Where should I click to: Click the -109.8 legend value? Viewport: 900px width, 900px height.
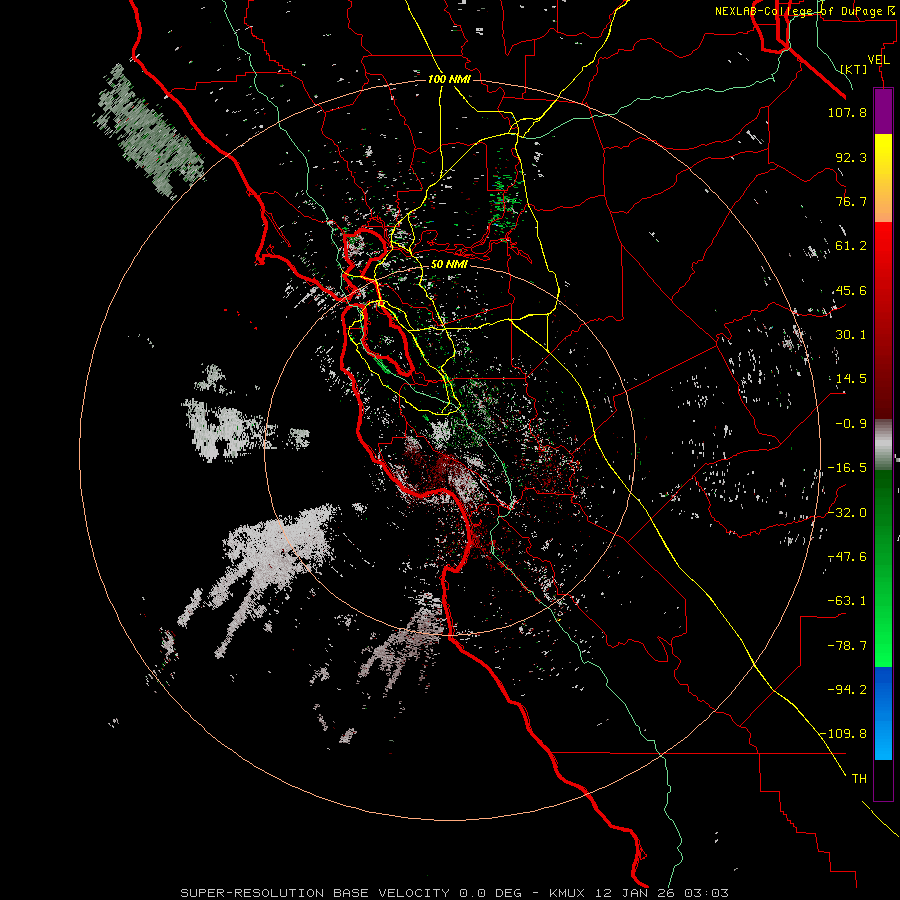pos(844,734)
